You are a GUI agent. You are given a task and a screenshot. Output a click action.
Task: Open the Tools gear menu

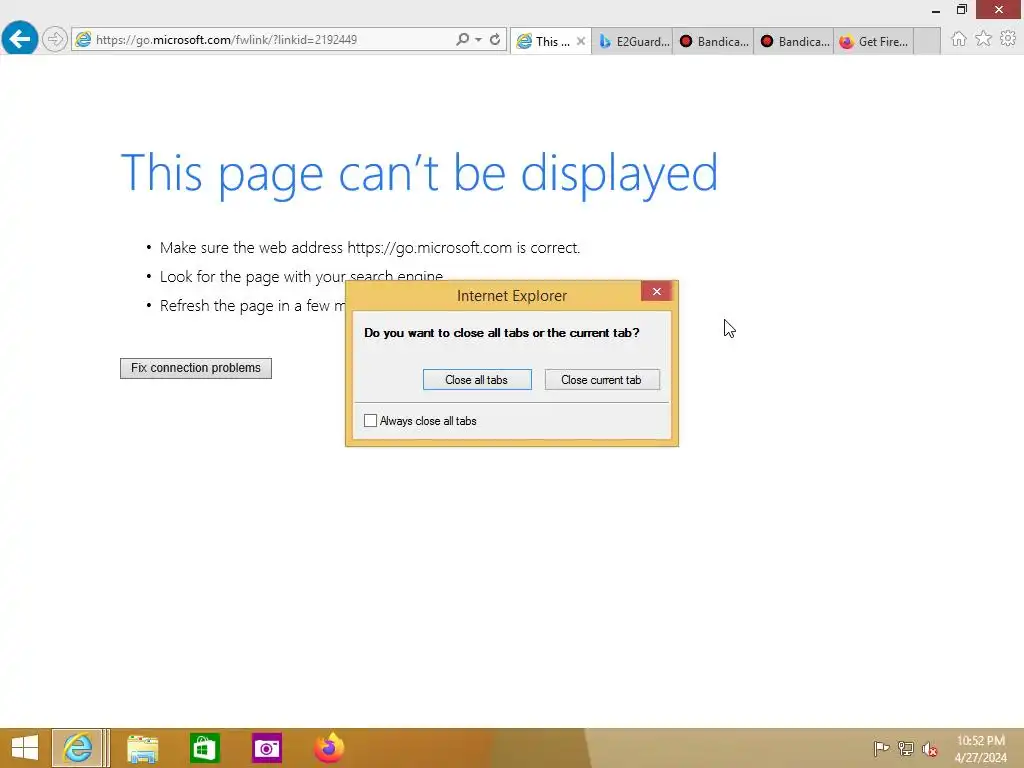coord(1008,39)
